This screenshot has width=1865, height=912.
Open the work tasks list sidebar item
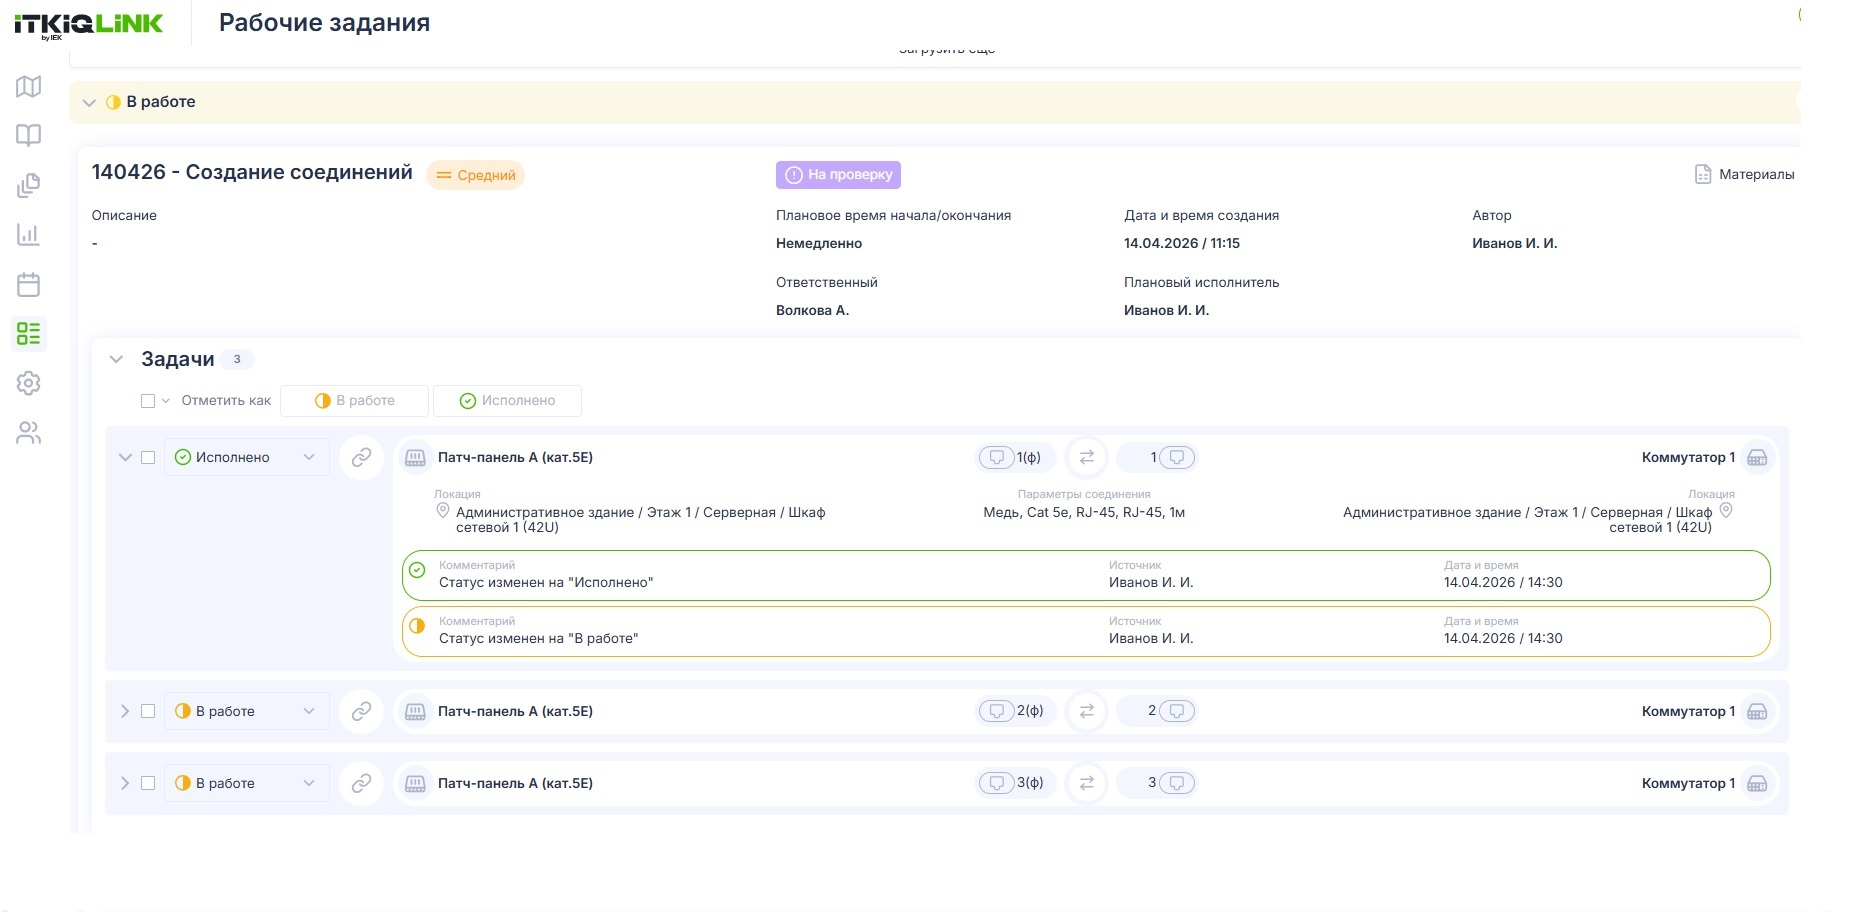[x=29, y=334]
